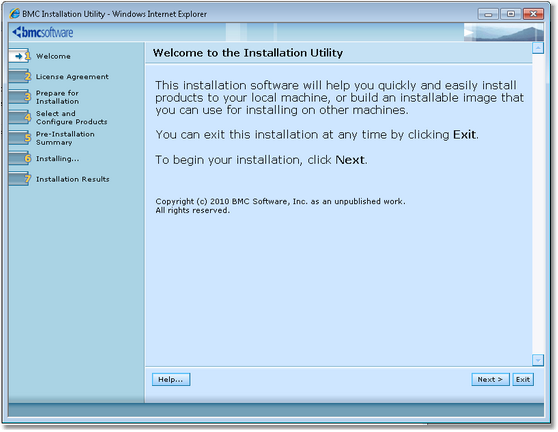Click the mountain banner image
558x432 pixels.
pyautogui.click(x=504, y=32)
